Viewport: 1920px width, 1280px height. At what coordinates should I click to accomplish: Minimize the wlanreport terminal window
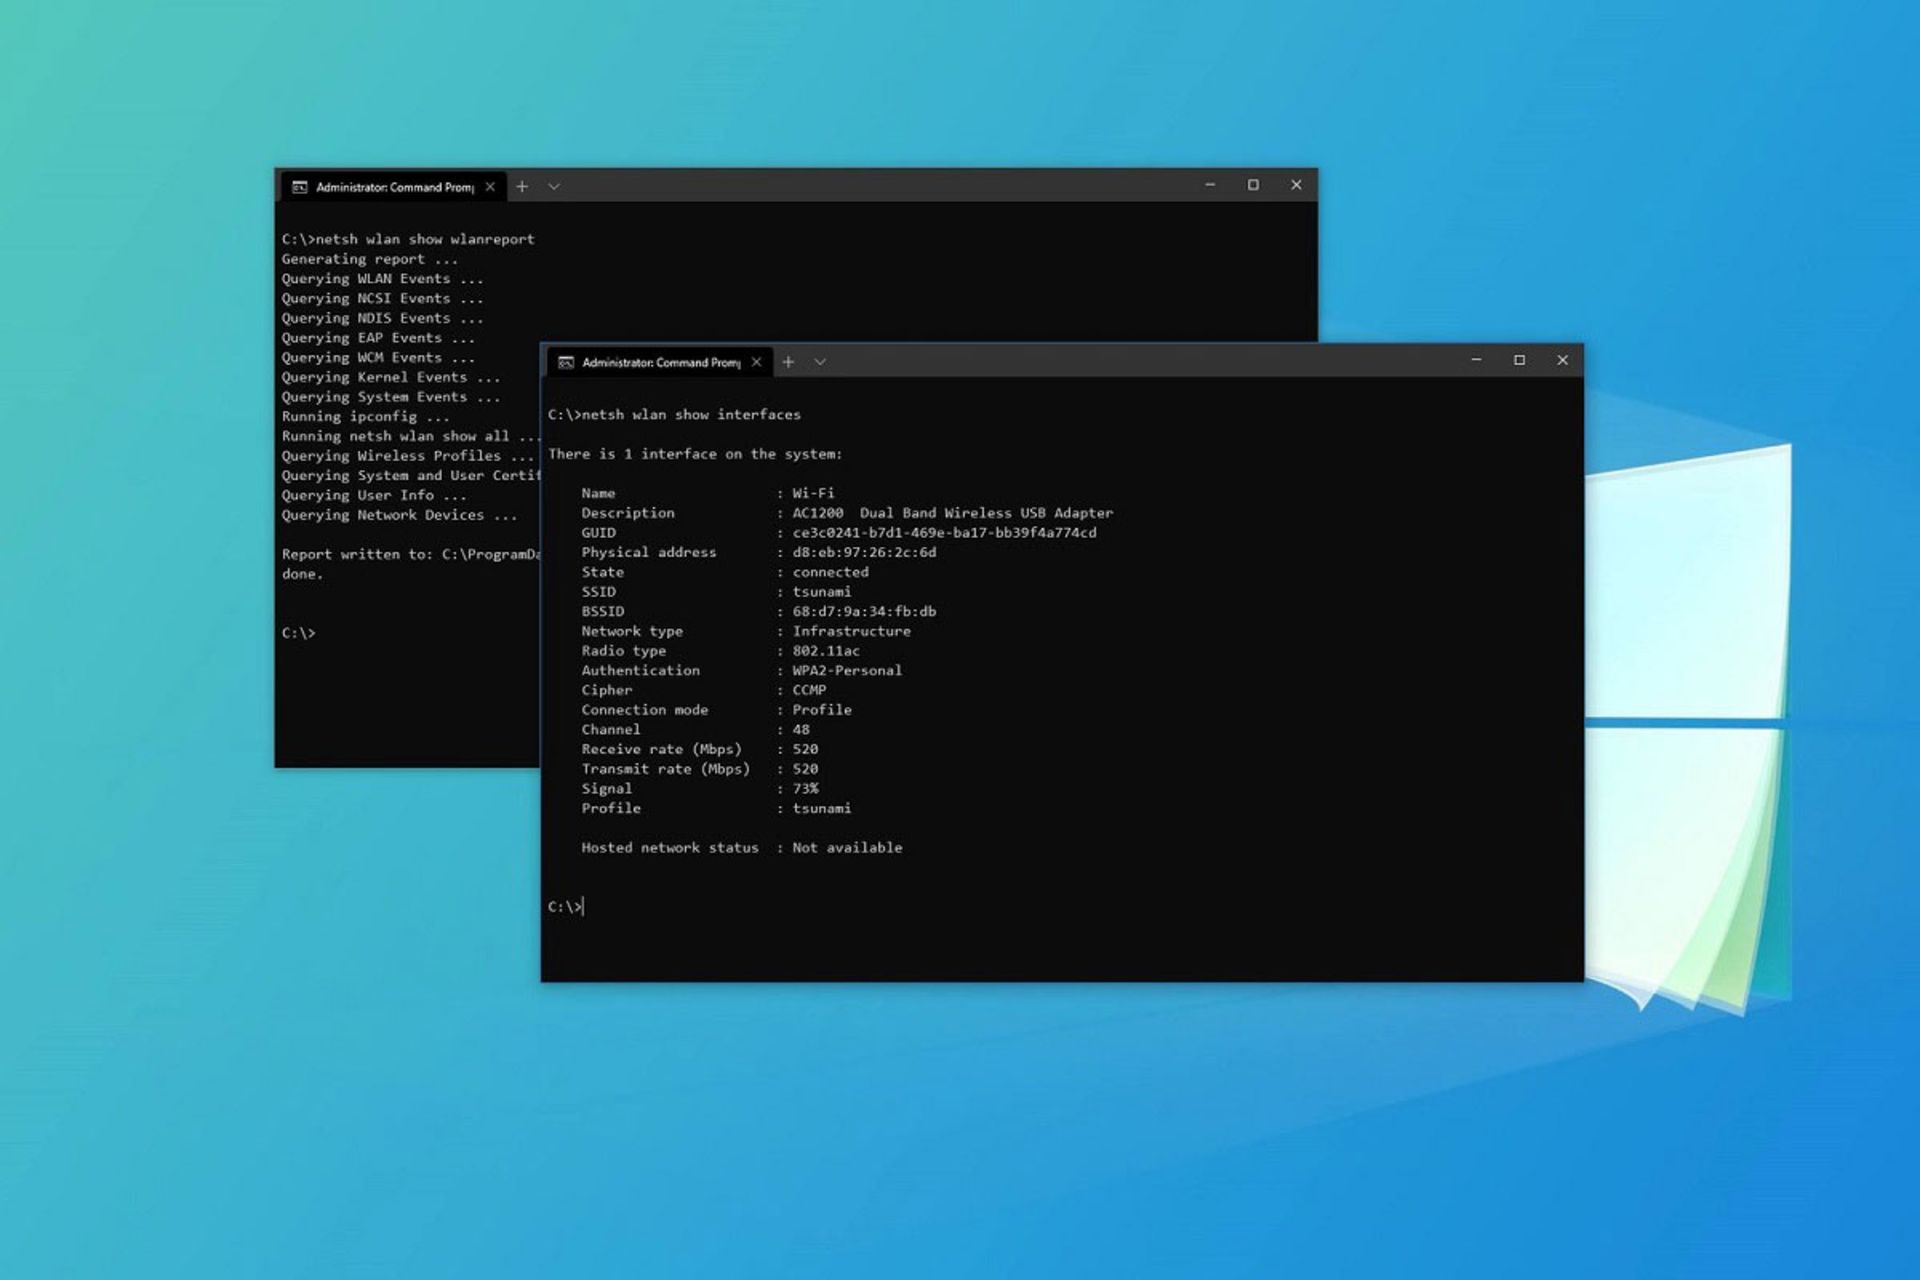1210,185
